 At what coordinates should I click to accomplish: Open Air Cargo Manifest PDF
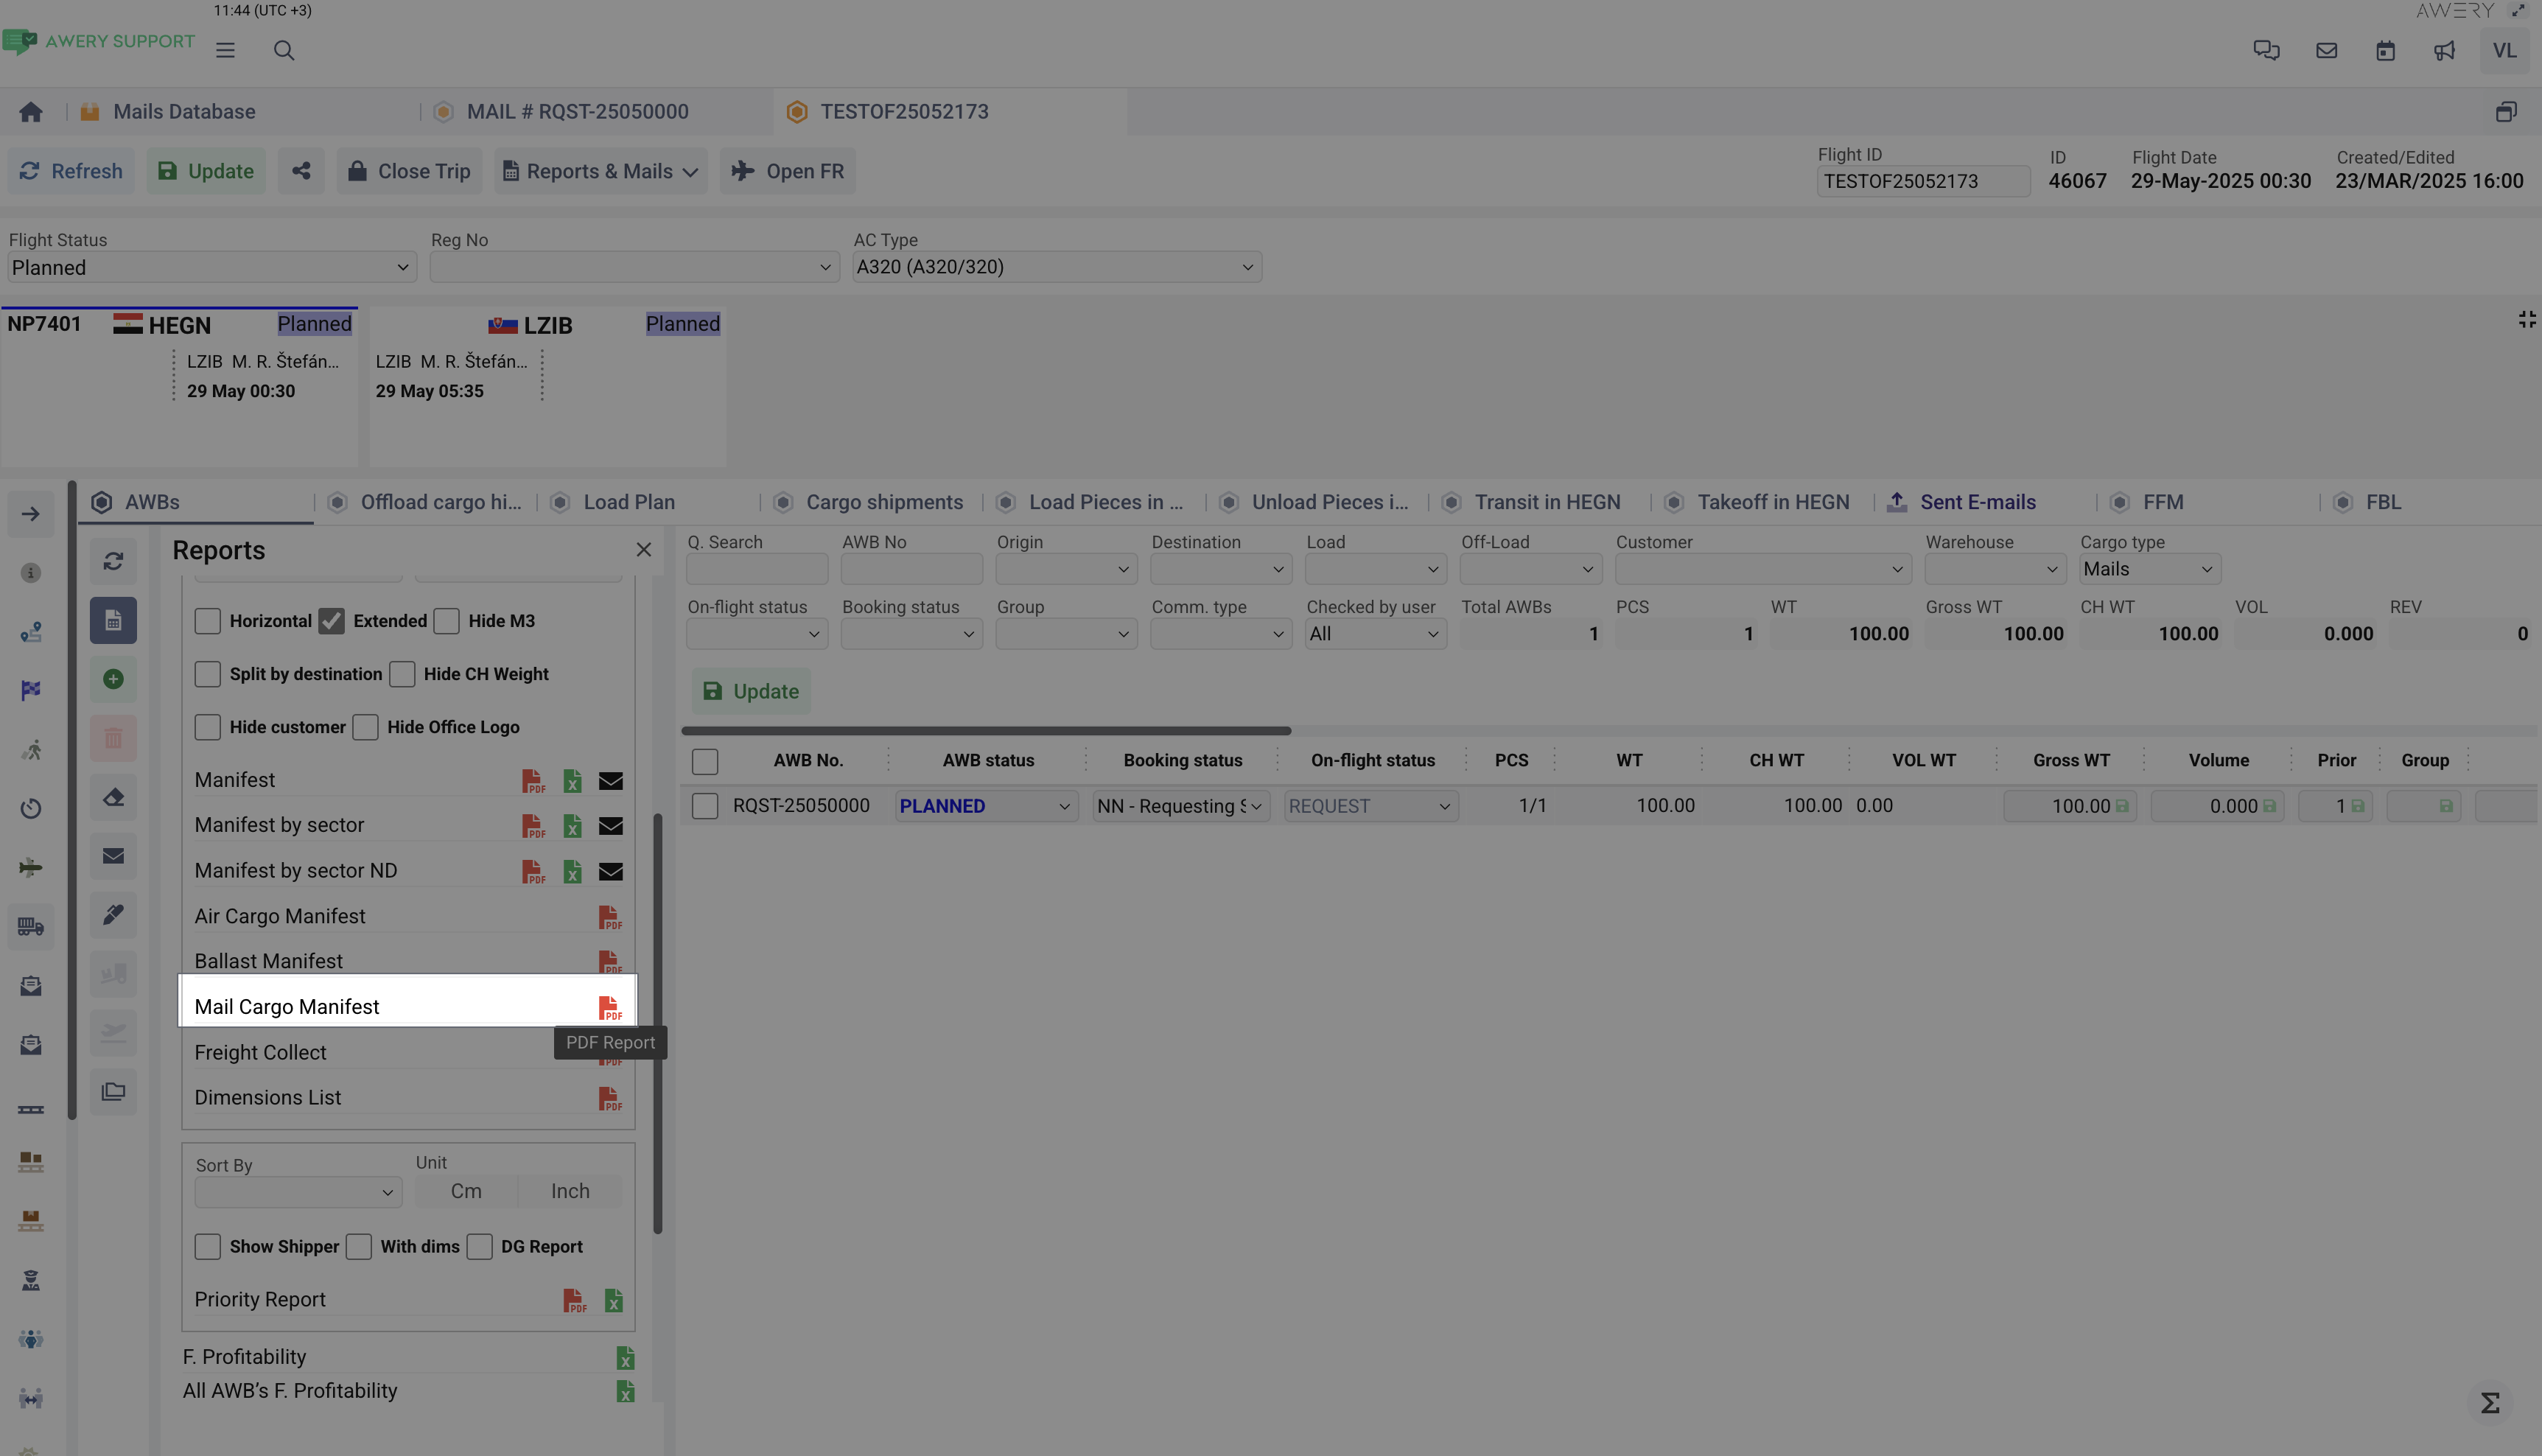(x=609, y=917)
